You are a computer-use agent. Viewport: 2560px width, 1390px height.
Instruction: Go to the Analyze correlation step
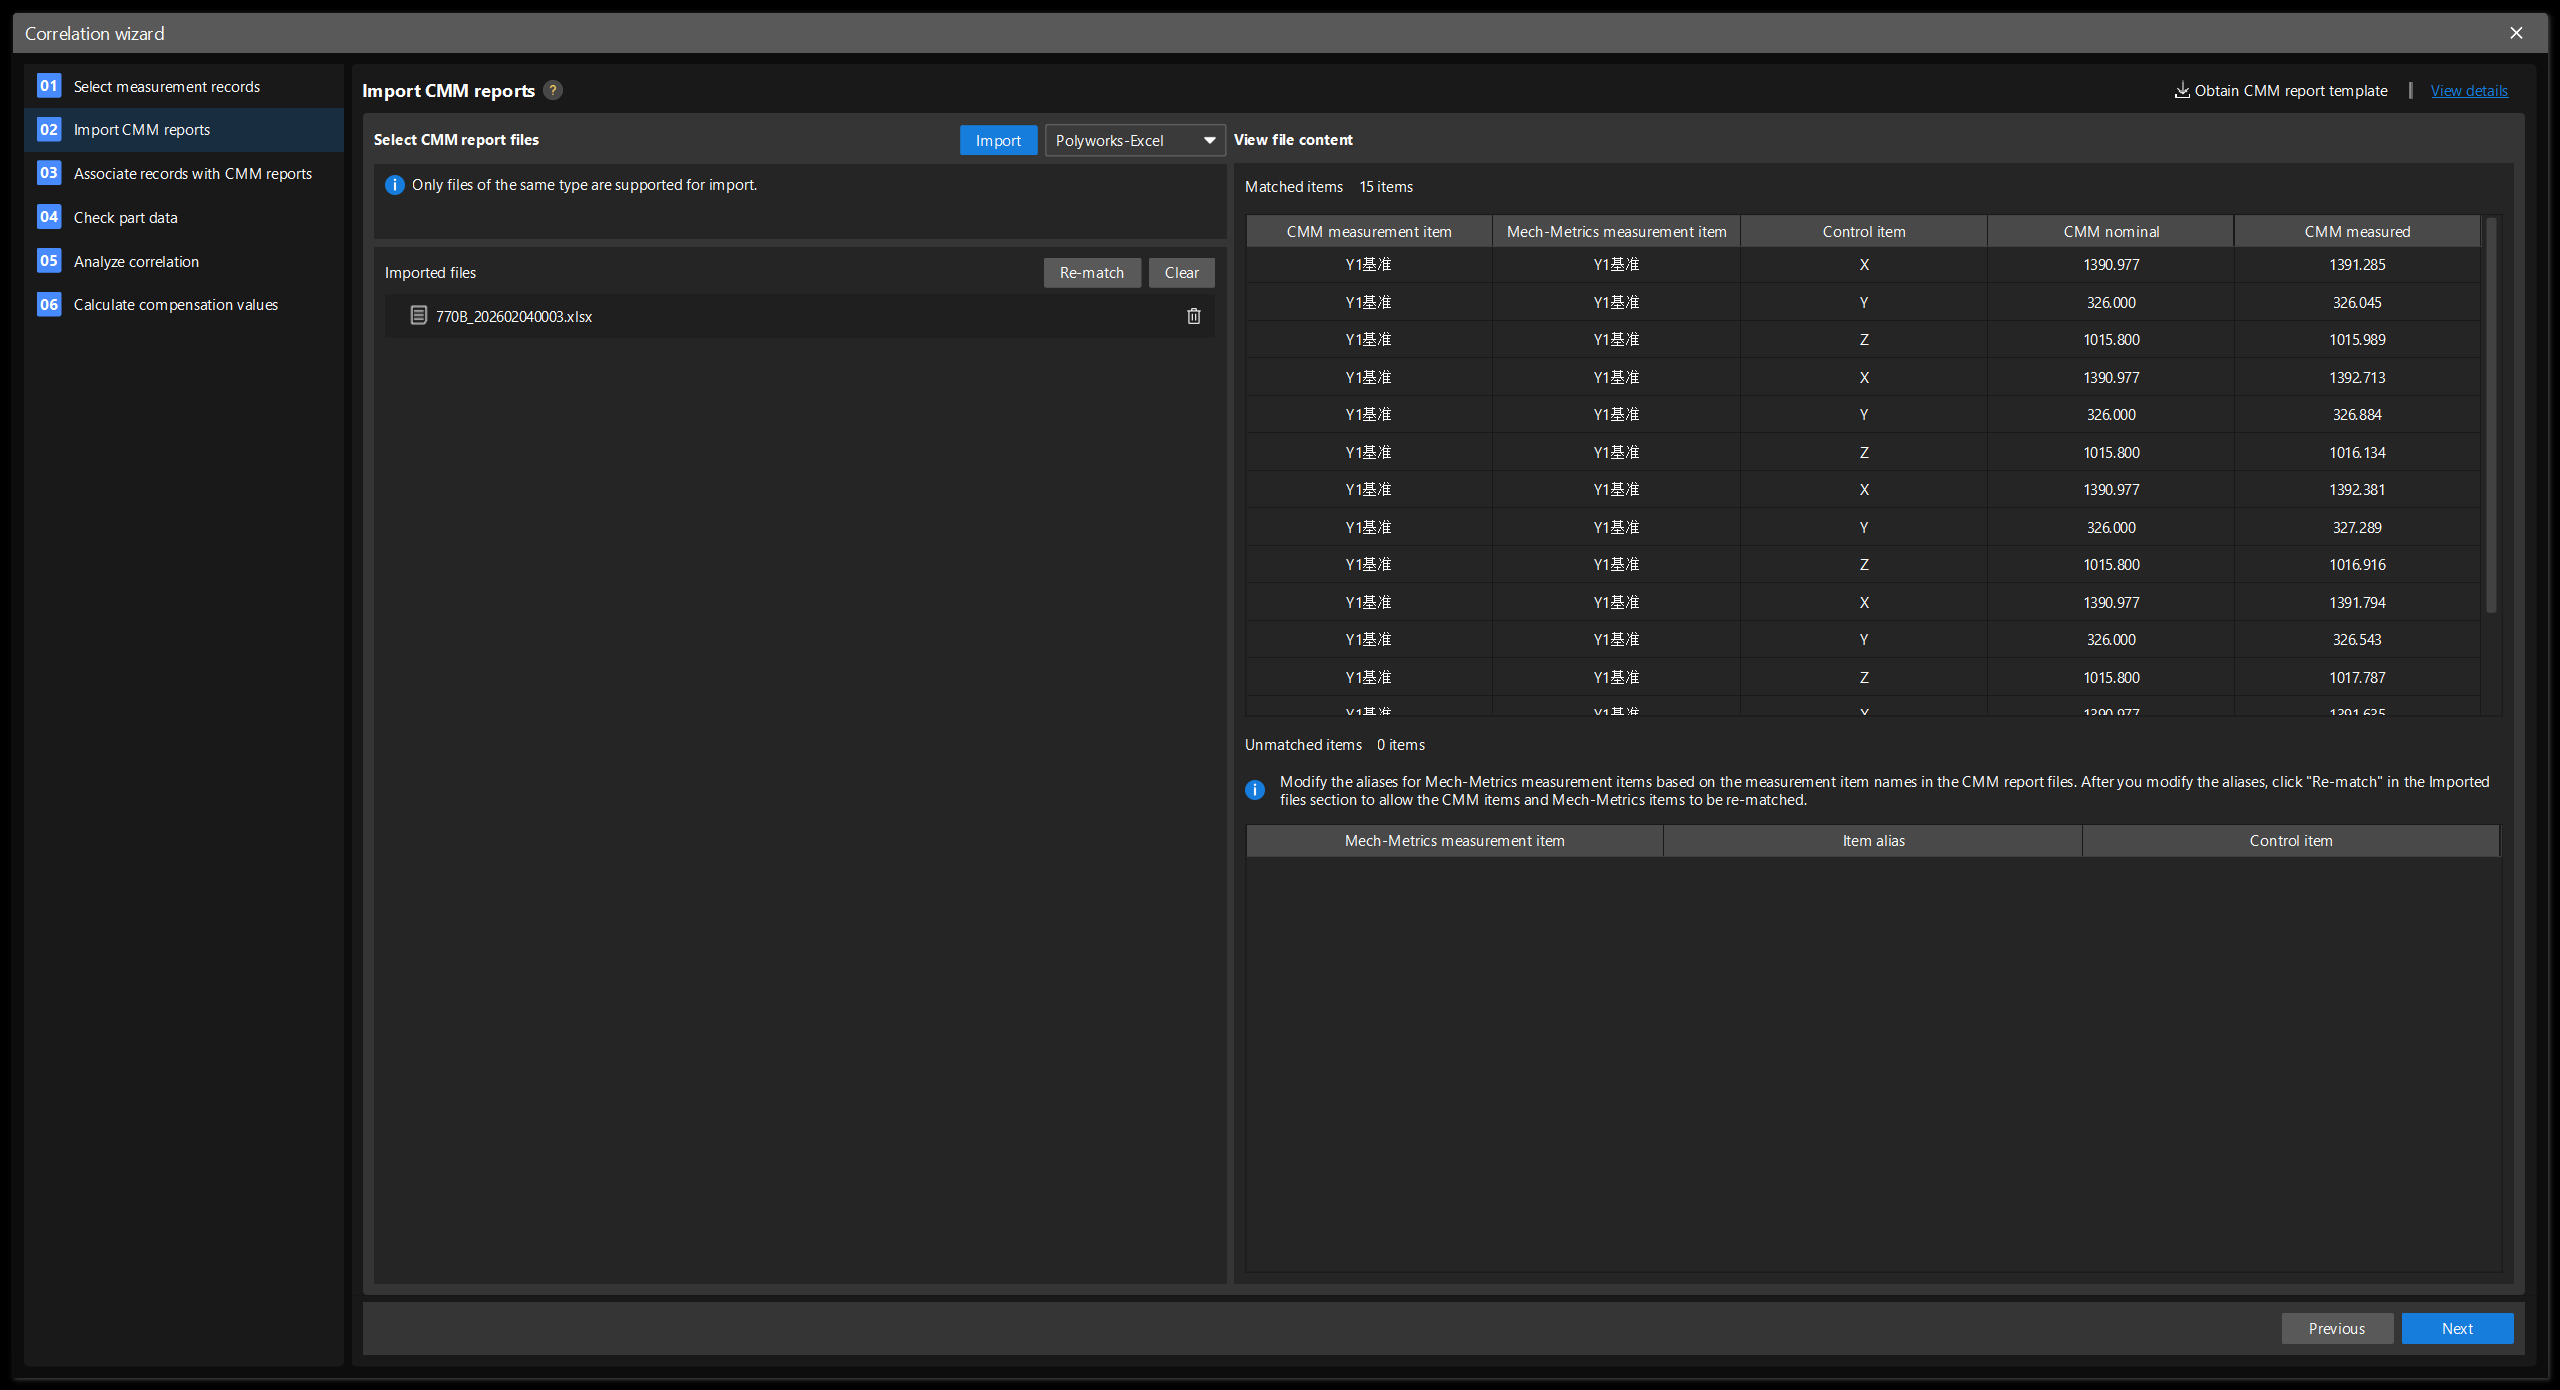point(136,261)
